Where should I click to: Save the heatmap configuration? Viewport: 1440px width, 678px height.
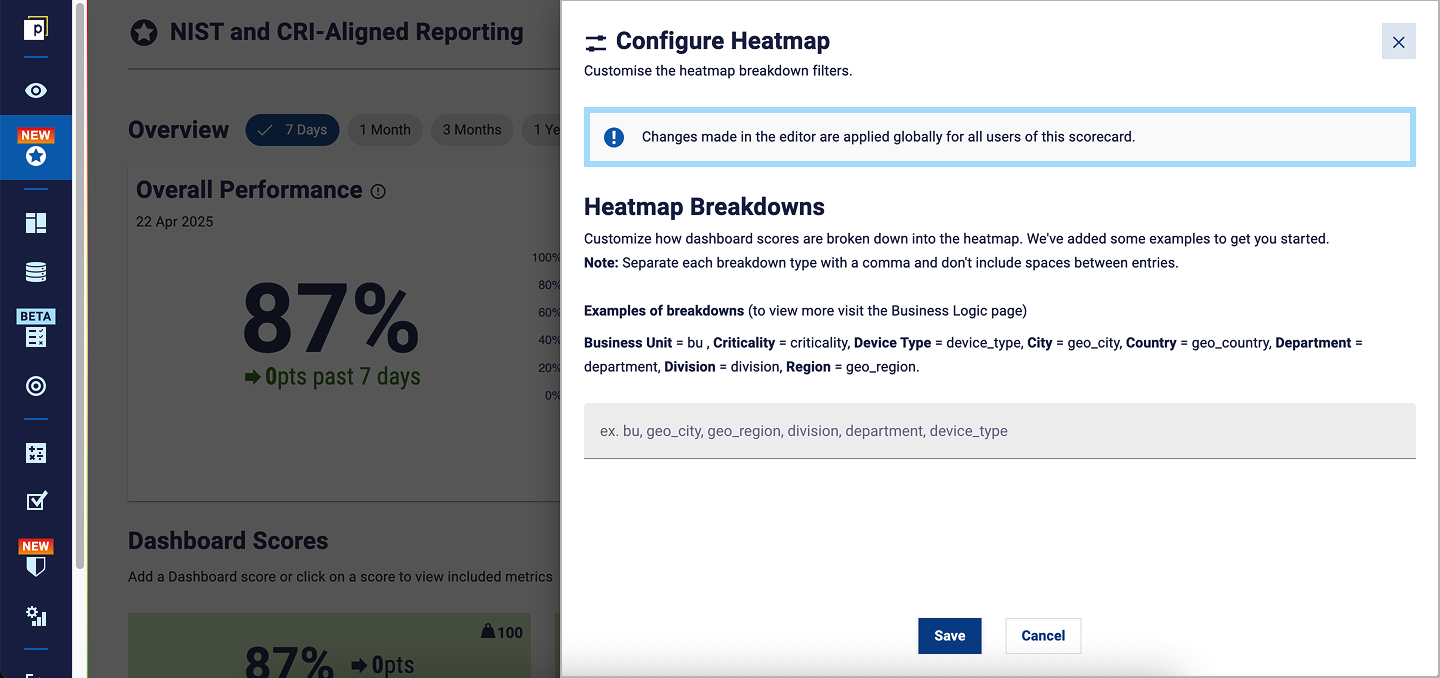coord(950,636)
